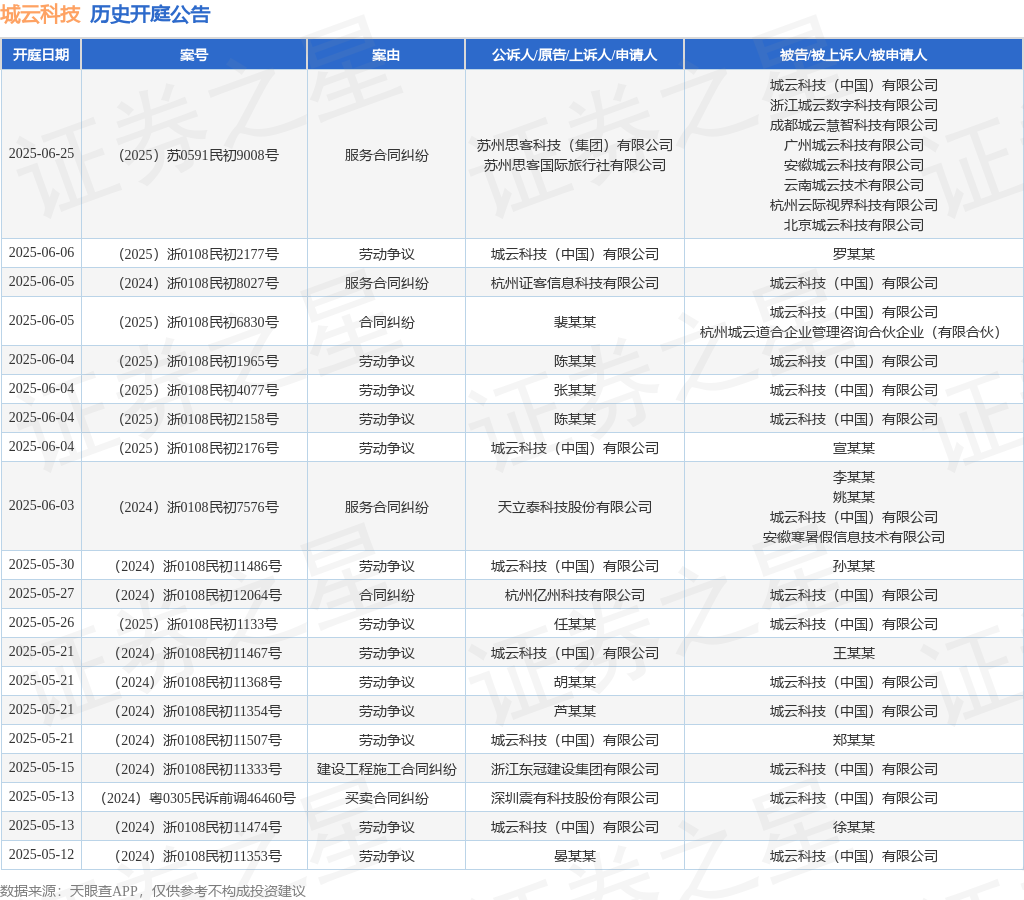Click the 历史开庭公告 title text
Viewport: 1024px width, 900px height.
pyautogui.click(x=150, y=14)
